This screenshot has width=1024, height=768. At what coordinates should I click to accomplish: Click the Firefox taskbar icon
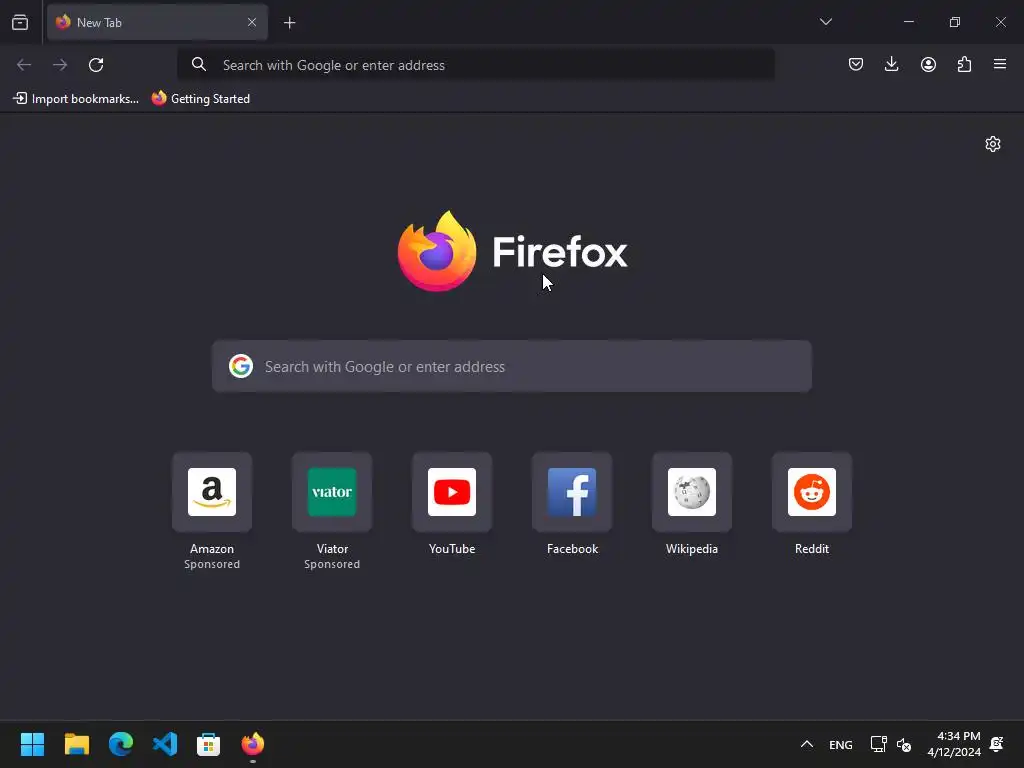253,744
